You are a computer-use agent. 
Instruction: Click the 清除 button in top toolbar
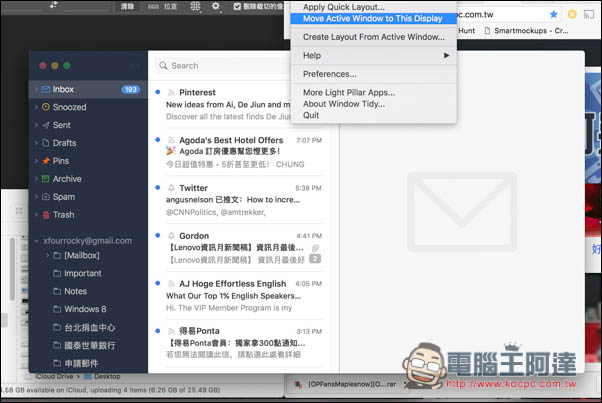127,6
